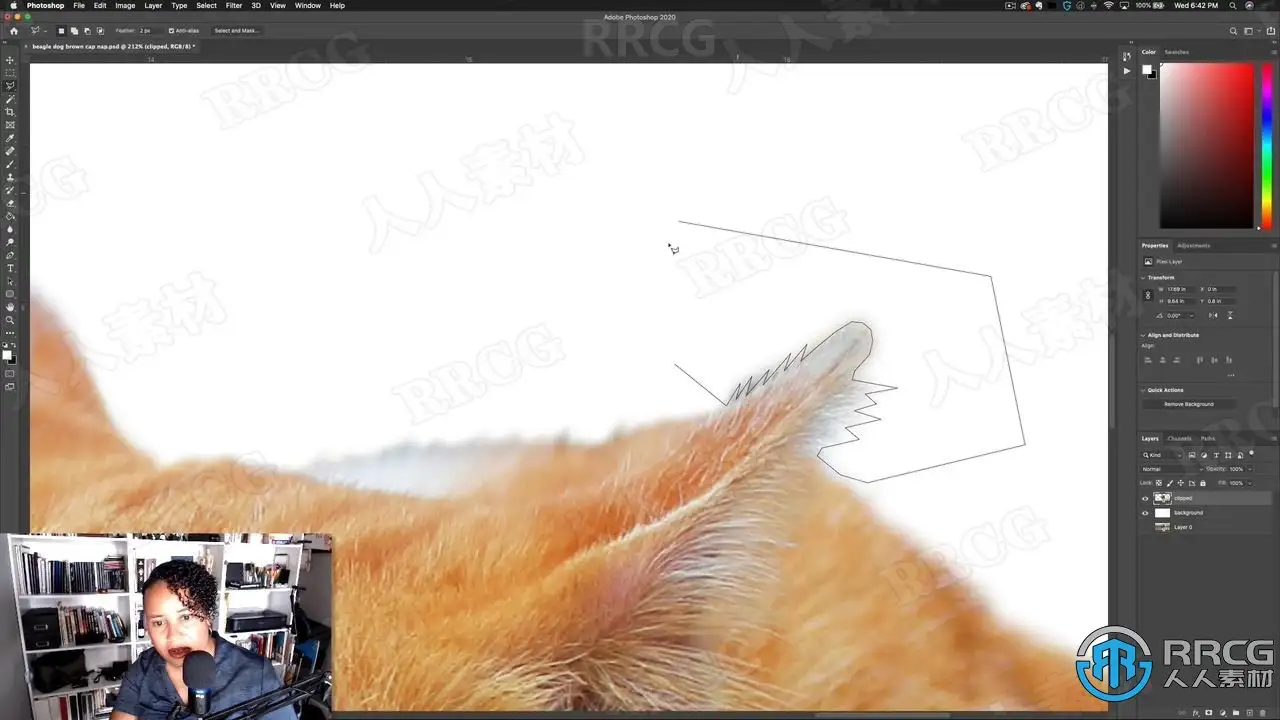Select the Pen tool
This screenshot has height=720, width=1280.
point(11,255)
